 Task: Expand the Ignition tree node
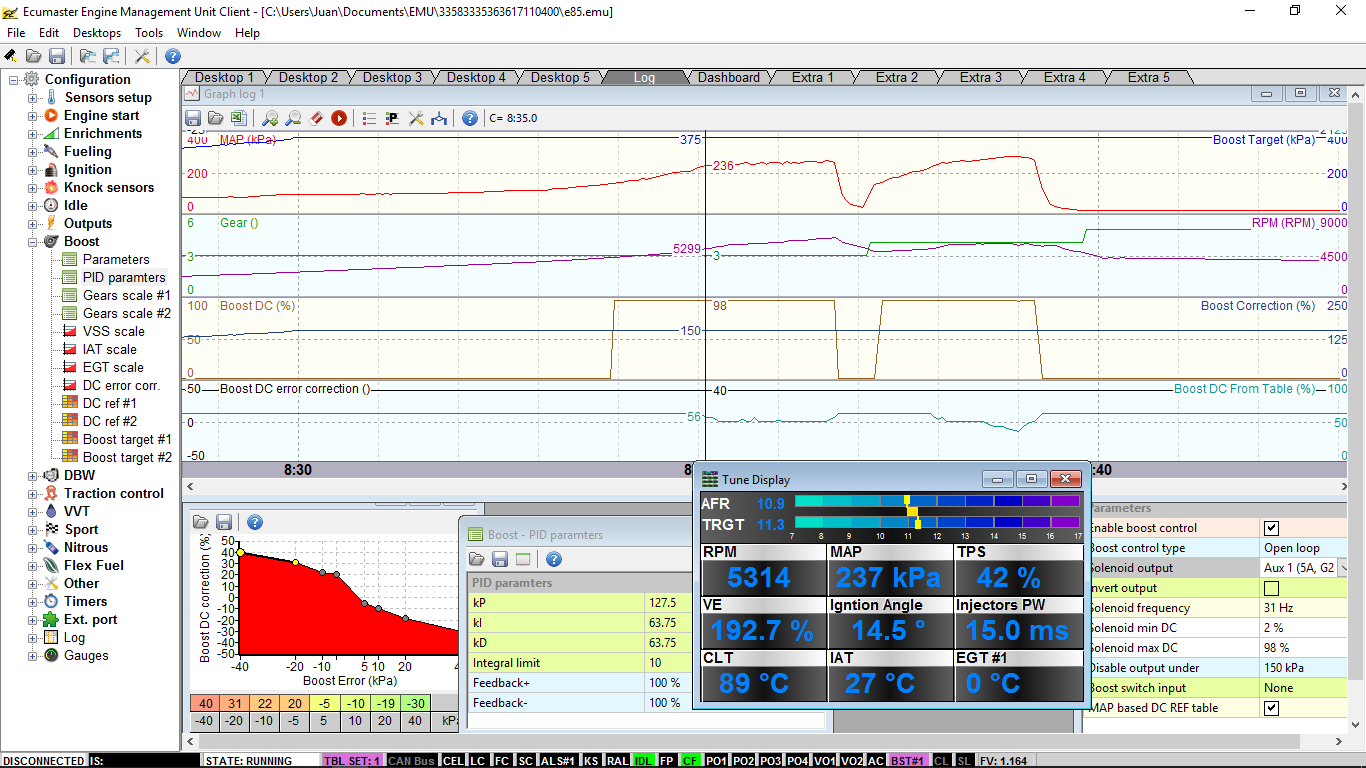pyautogui.click(x=33, y=170)
